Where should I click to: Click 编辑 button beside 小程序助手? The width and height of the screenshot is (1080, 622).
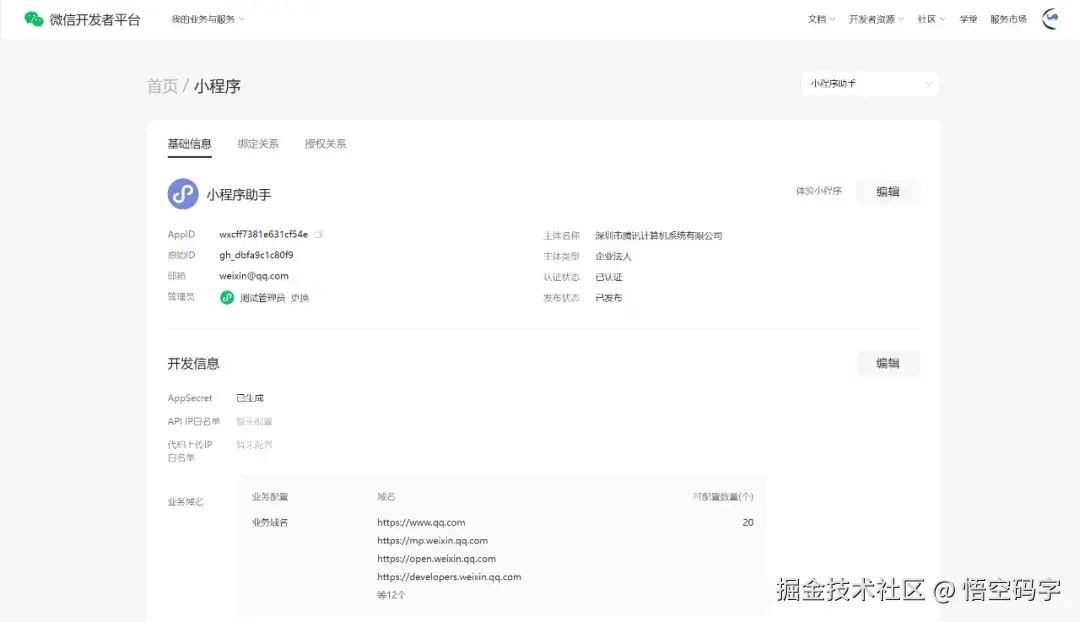[x=888, y=191]
